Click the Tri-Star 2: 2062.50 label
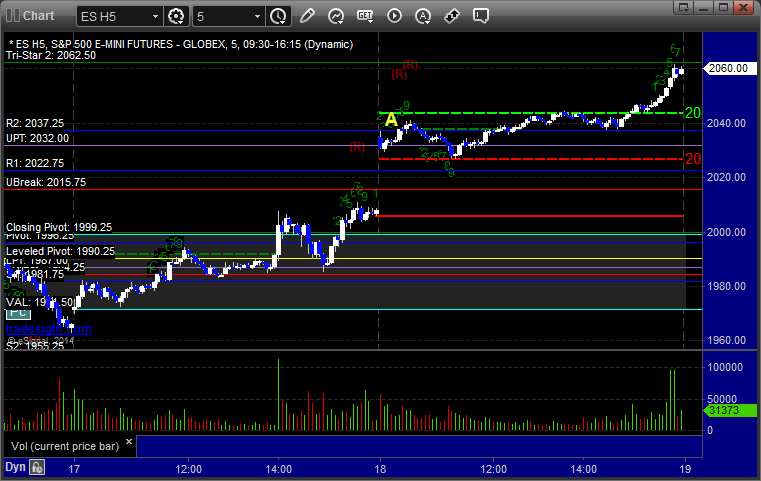This screenshot has width=761, height=481. [x=51, y=55]
